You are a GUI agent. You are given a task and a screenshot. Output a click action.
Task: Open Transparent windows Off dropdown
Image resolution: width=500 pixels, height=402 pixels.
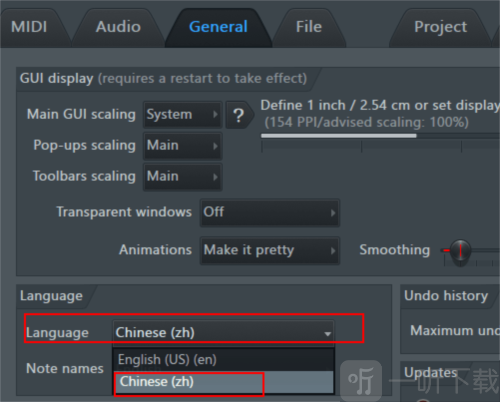pos(270,213)
